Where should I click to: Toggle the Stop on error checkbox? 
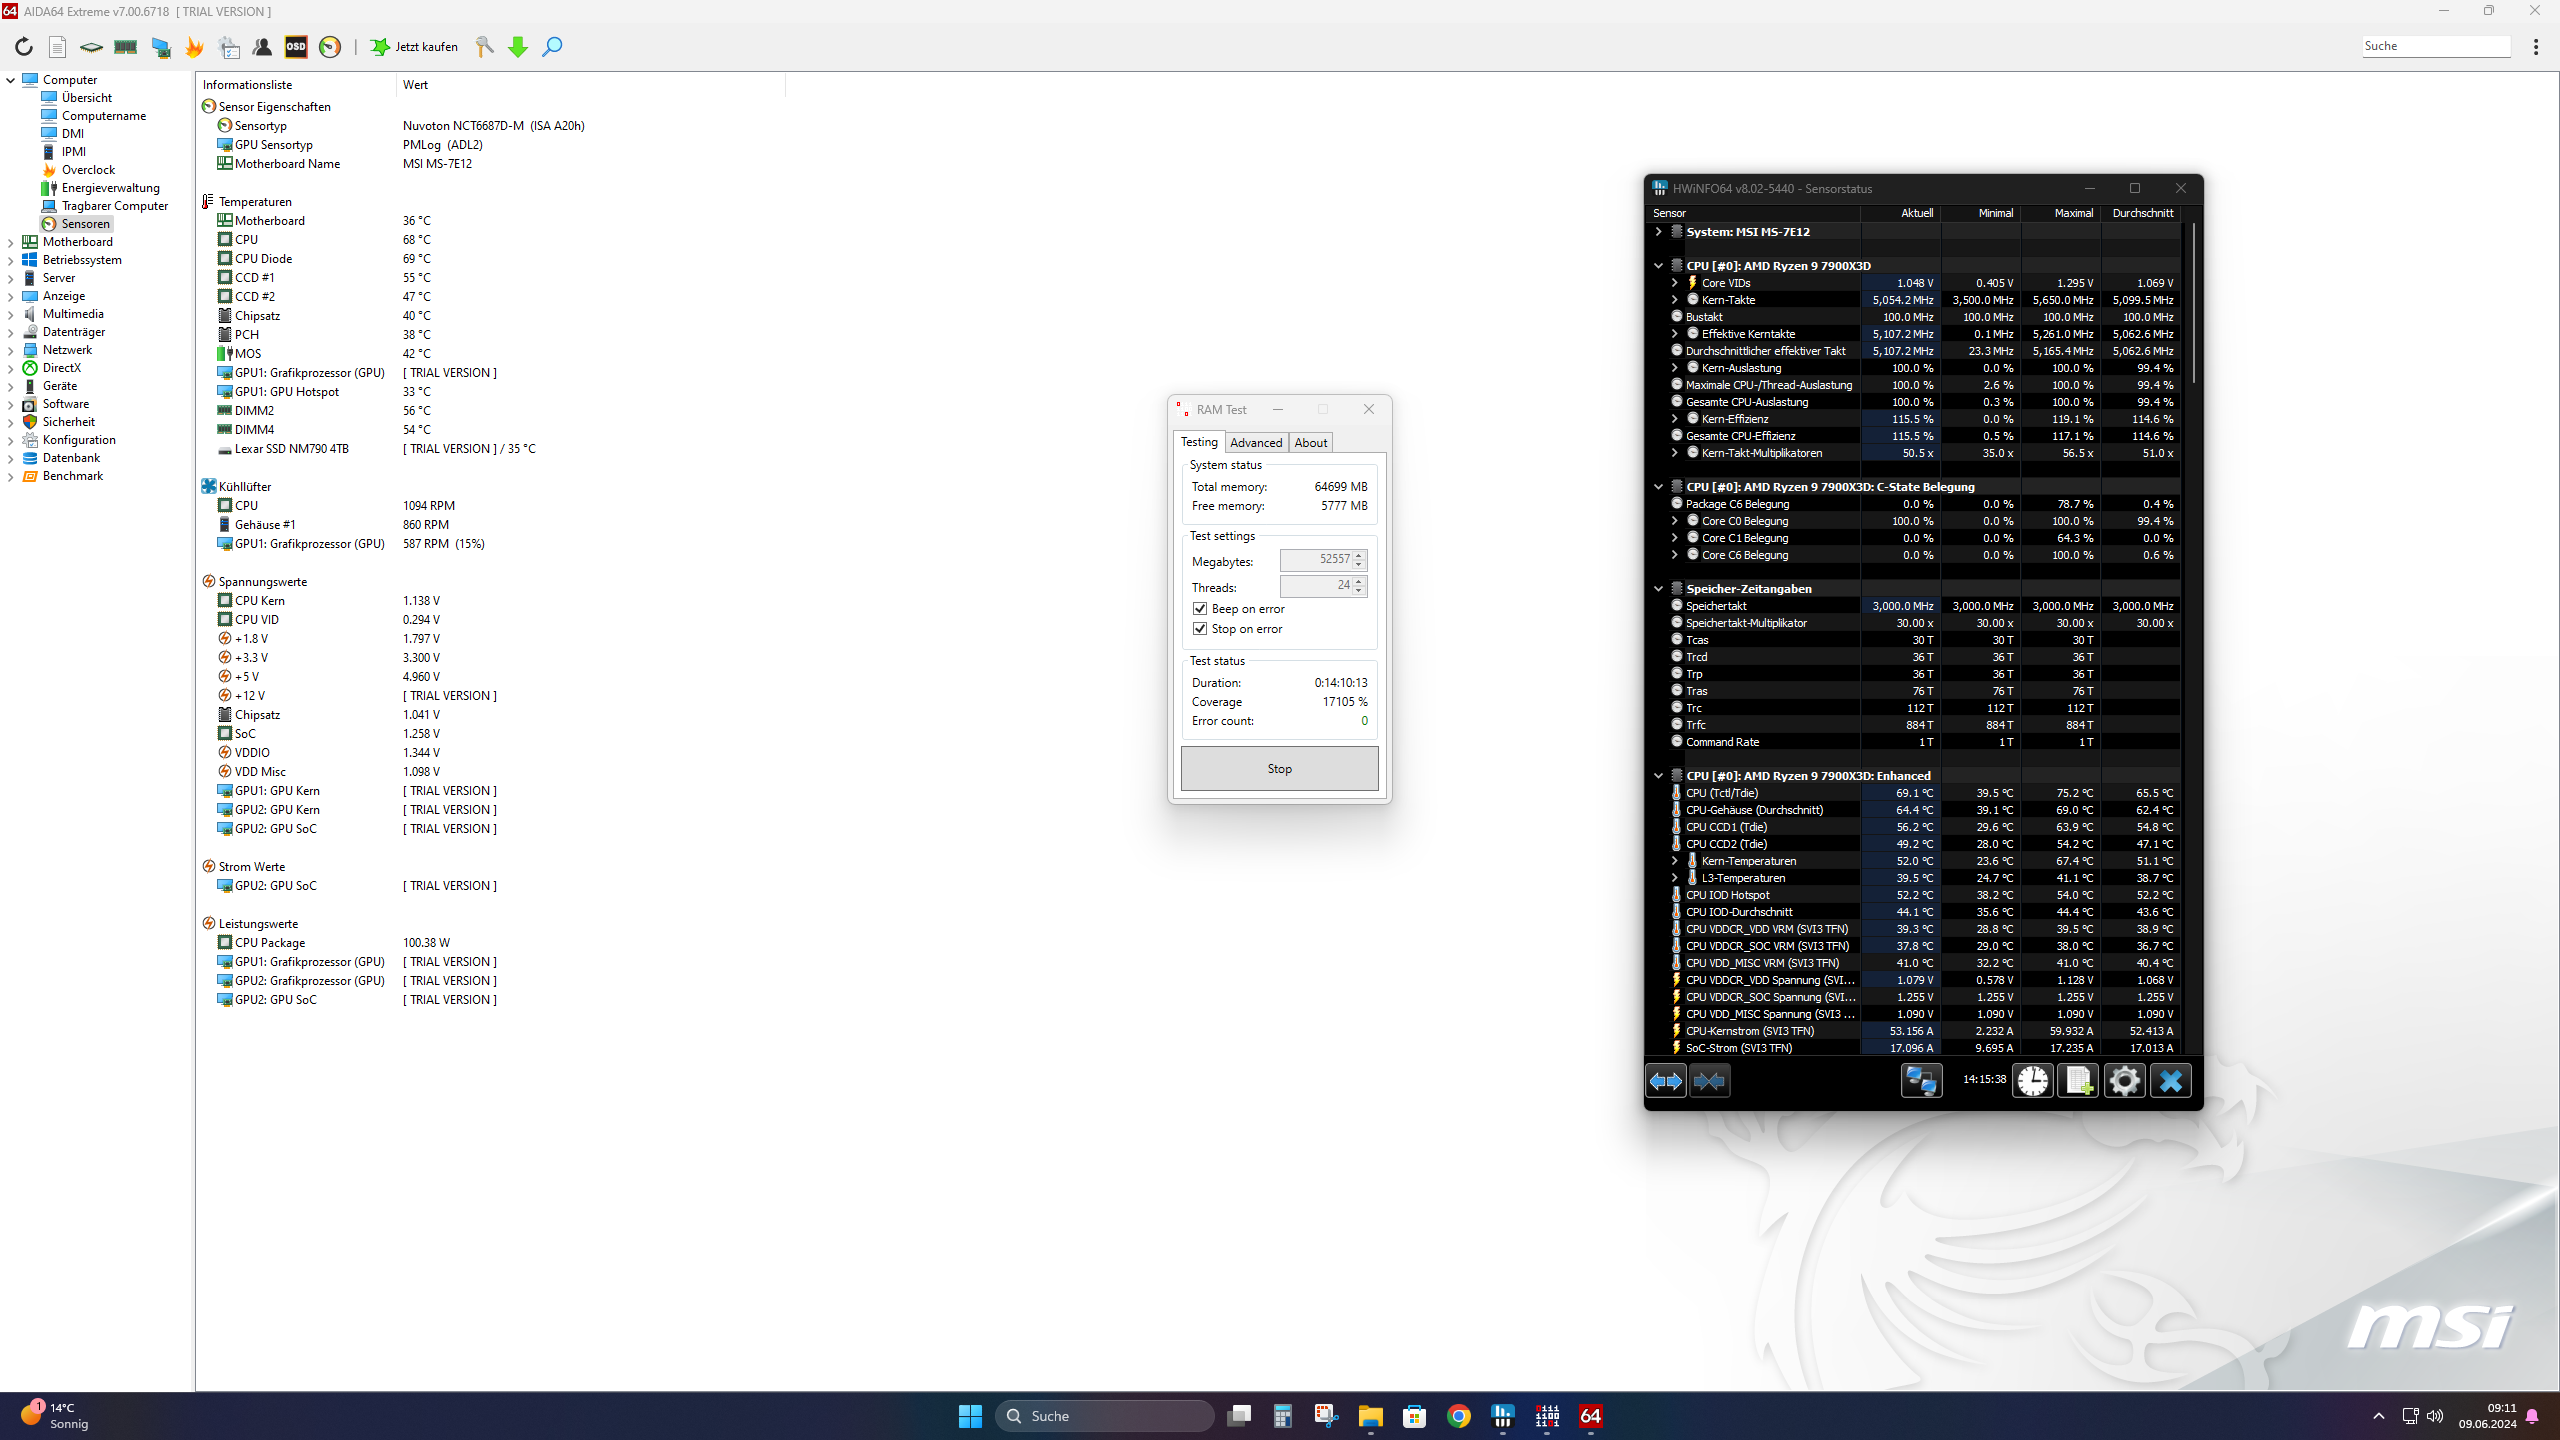(x=1200, y=629)
